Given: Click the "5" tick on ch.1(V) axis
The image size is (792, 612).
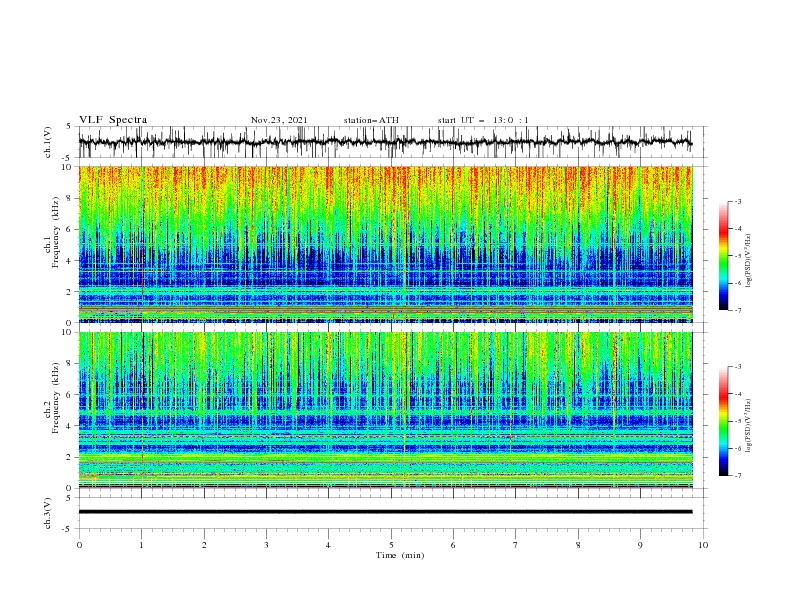Looking at the screenshot, I should [69, 127].
